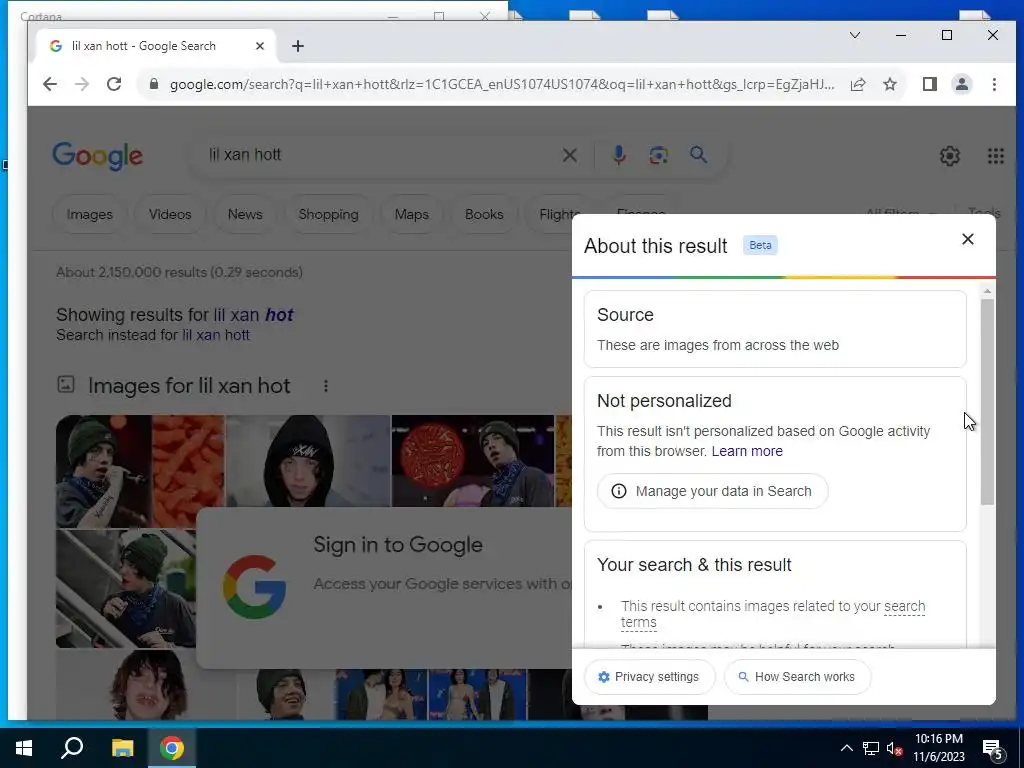The height and width of the screenshot is (768, 1024).
Task: Open the more options dots beside Images heading
Action: point(325,386)
